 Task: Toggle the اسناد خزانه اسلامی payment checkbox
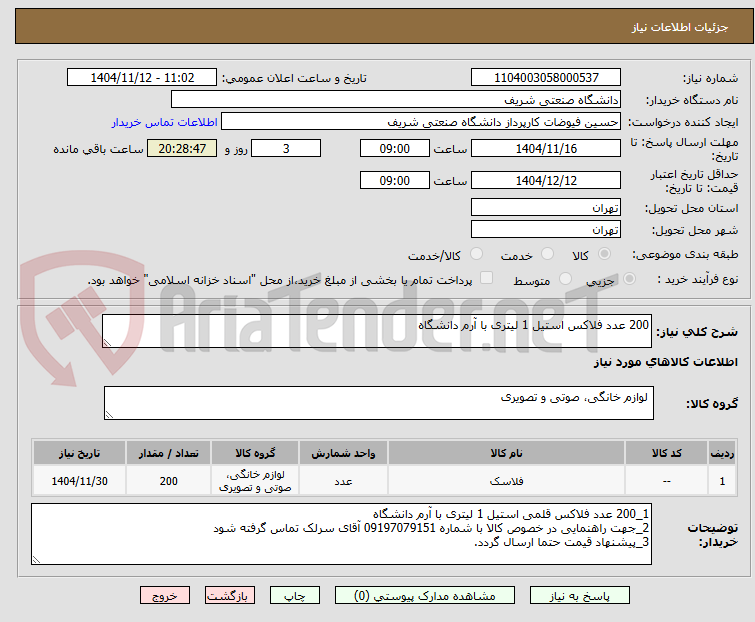click(x=487, y=278)
